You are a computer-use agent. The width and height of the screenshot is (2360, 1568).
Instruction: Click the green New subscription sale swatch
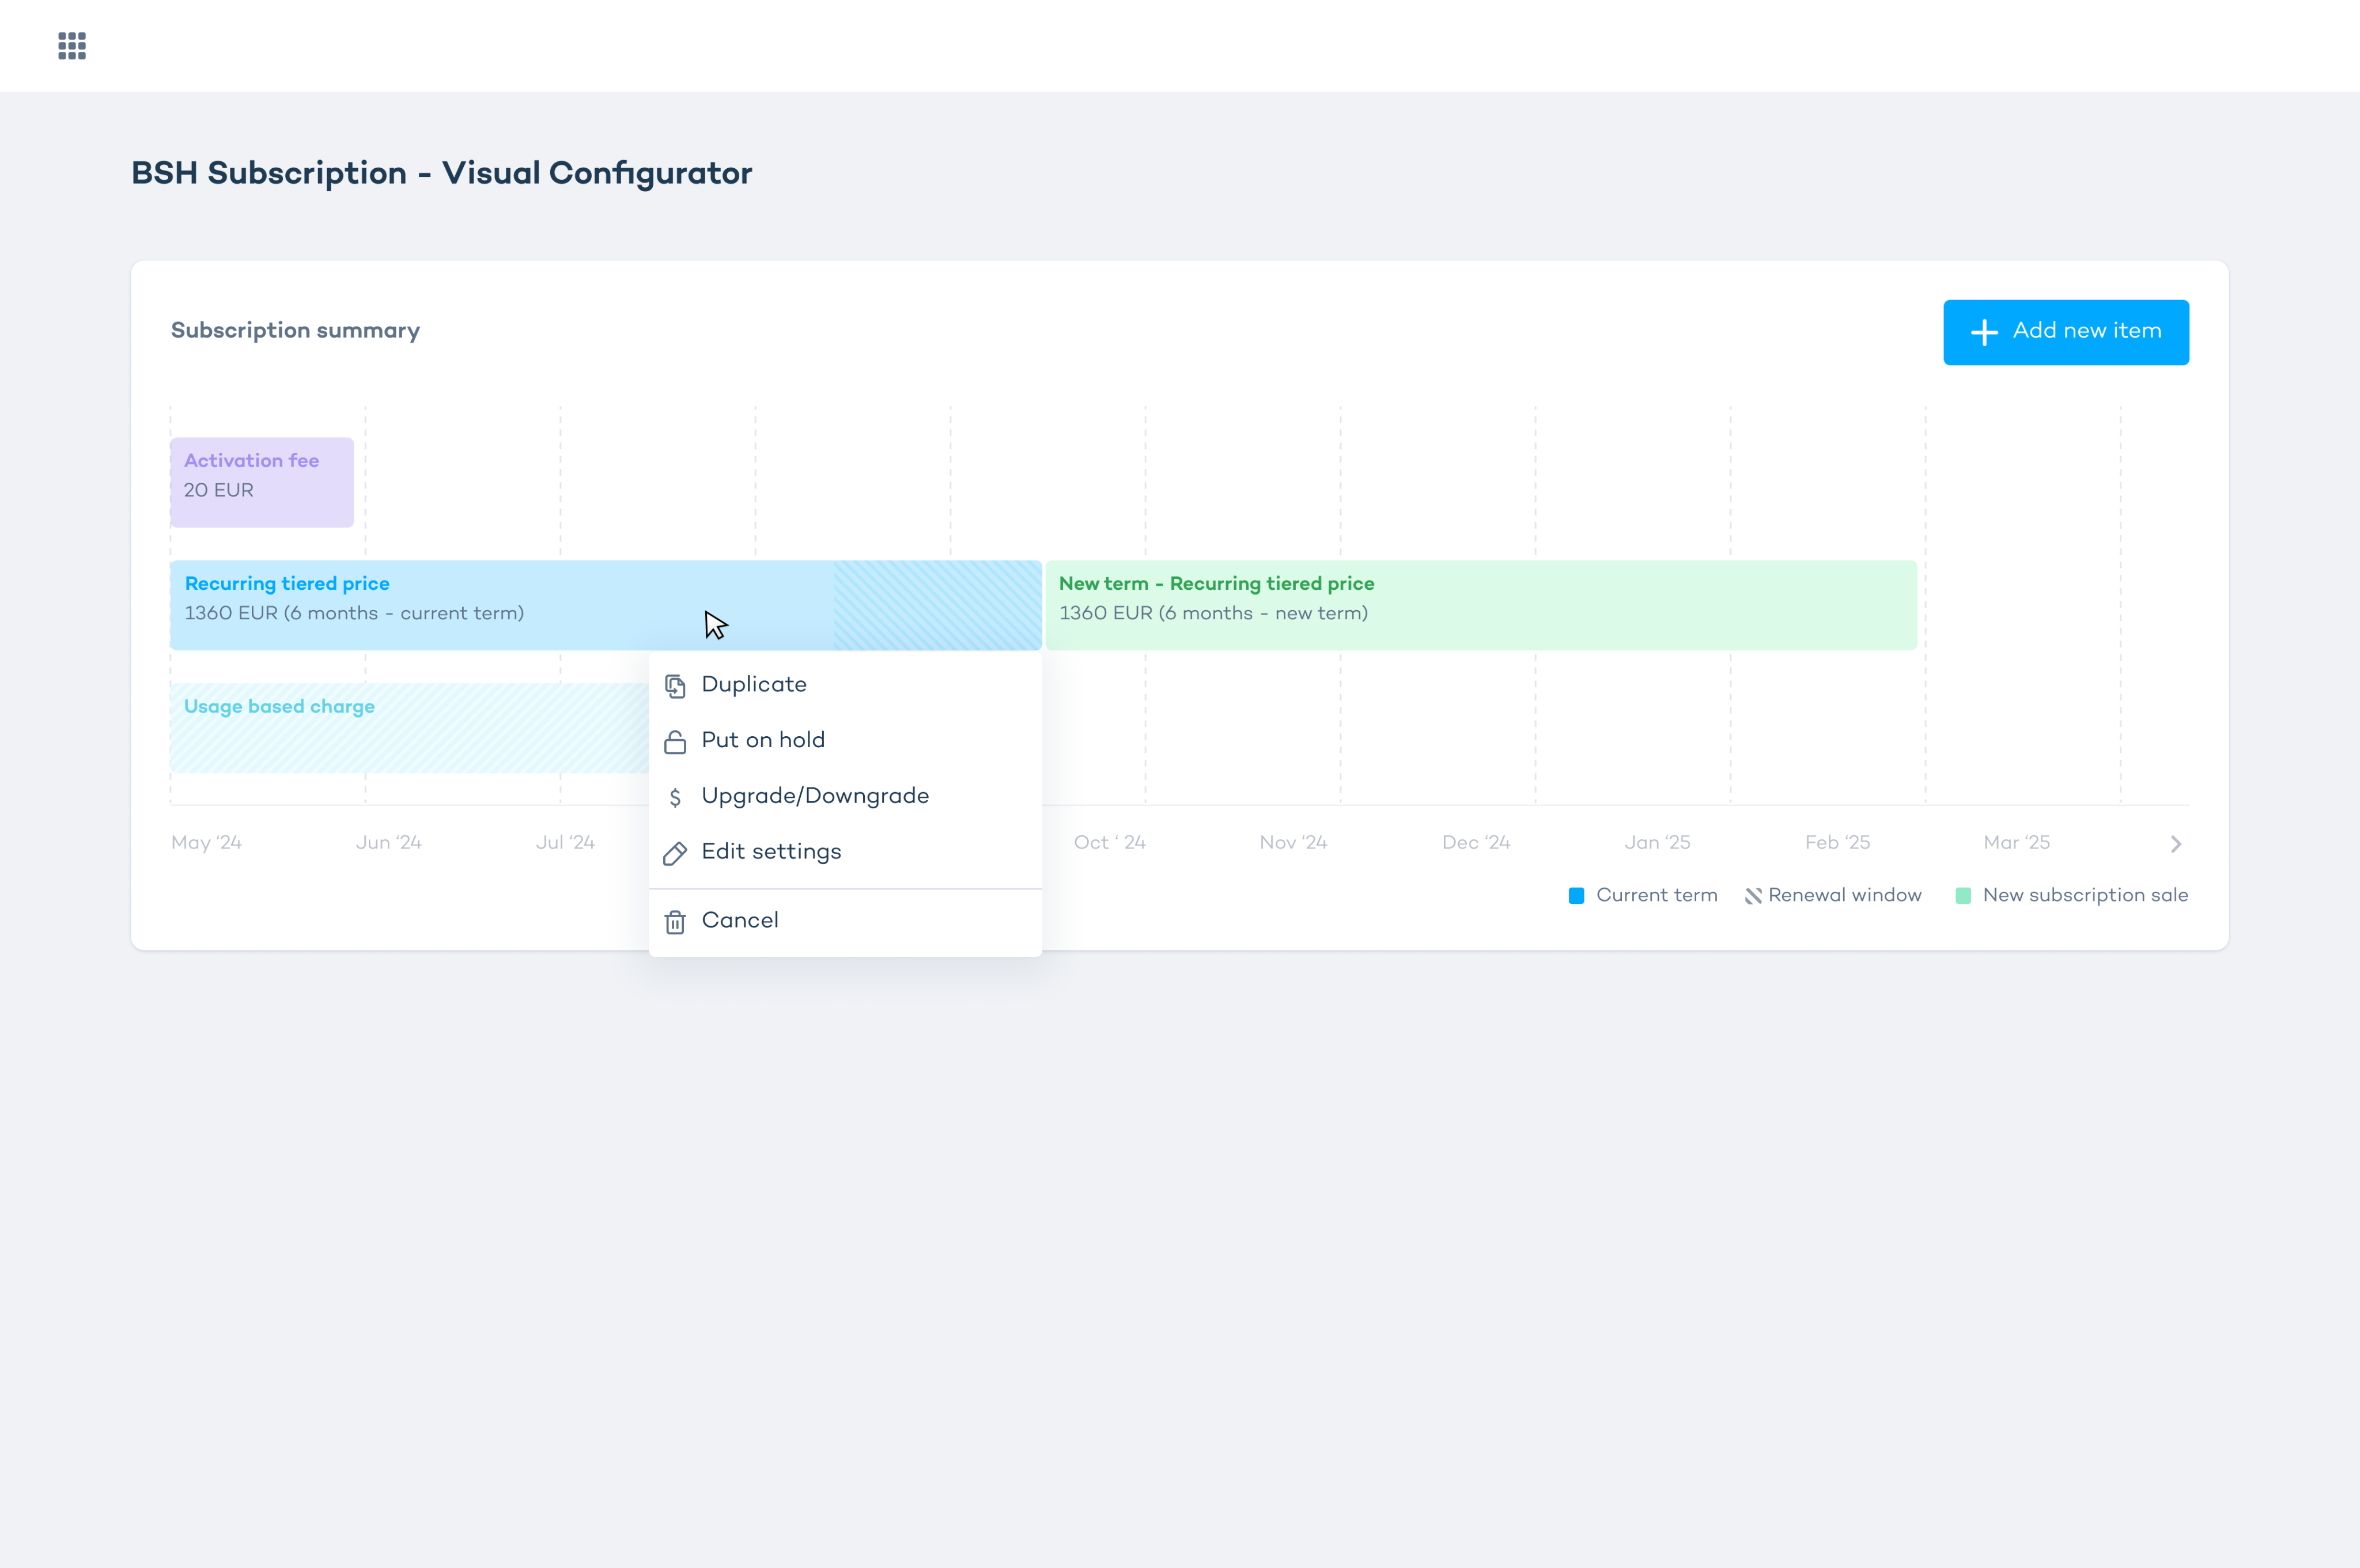1963,896
